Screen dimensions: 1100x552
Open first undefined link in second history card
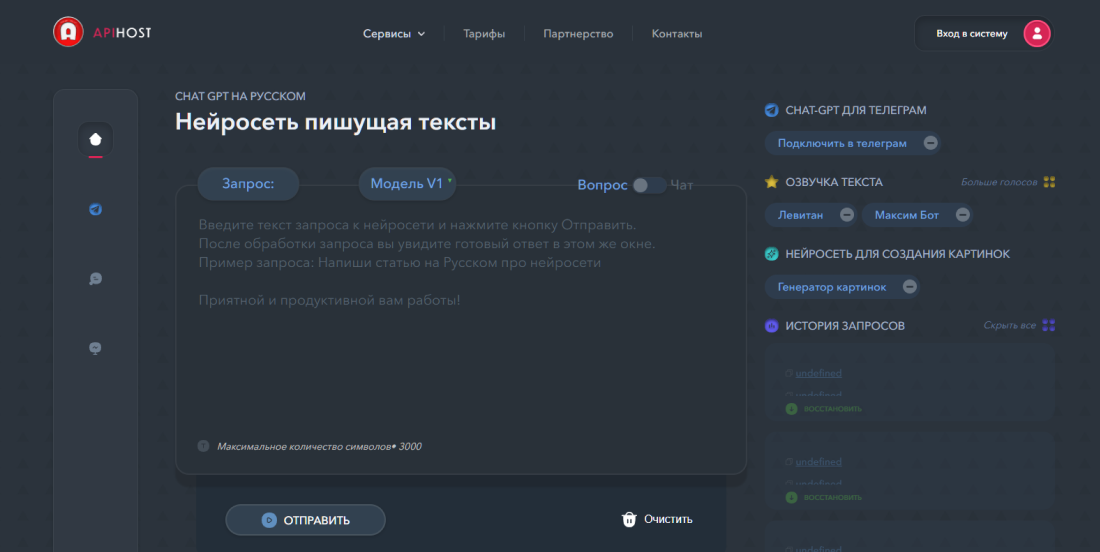click(x=818, y=462)
